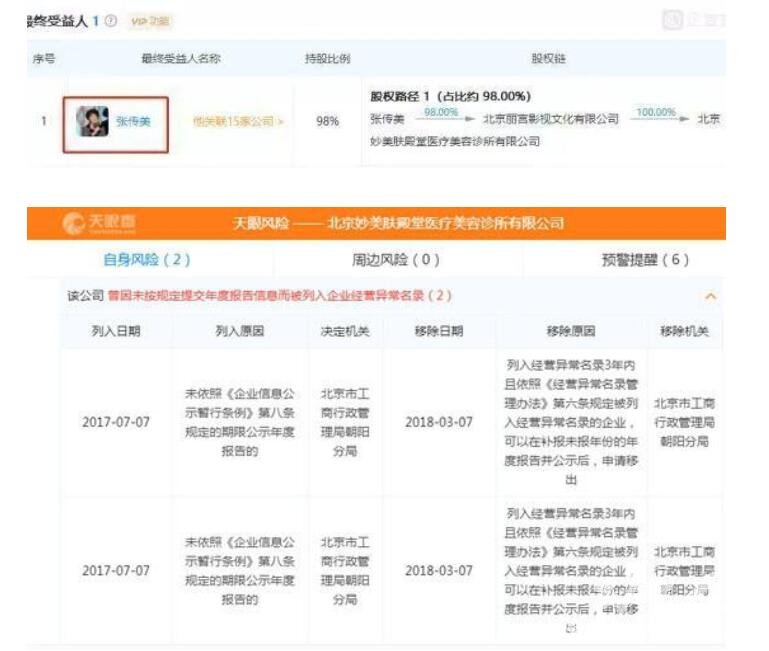Click the 股权链 column header
Viewport: 769px width, 651px height.
coord(548,59)
